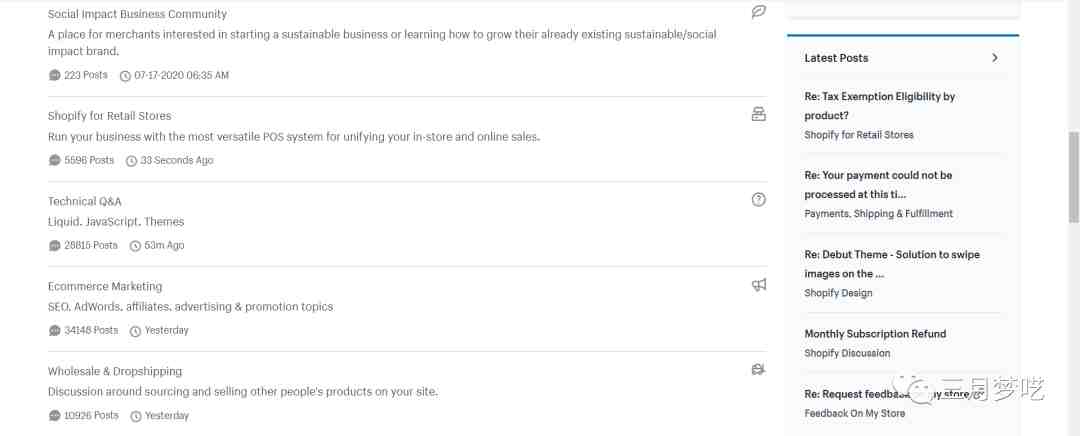
Task: Open the Technical Q&A board
Action: coord(85,201)
